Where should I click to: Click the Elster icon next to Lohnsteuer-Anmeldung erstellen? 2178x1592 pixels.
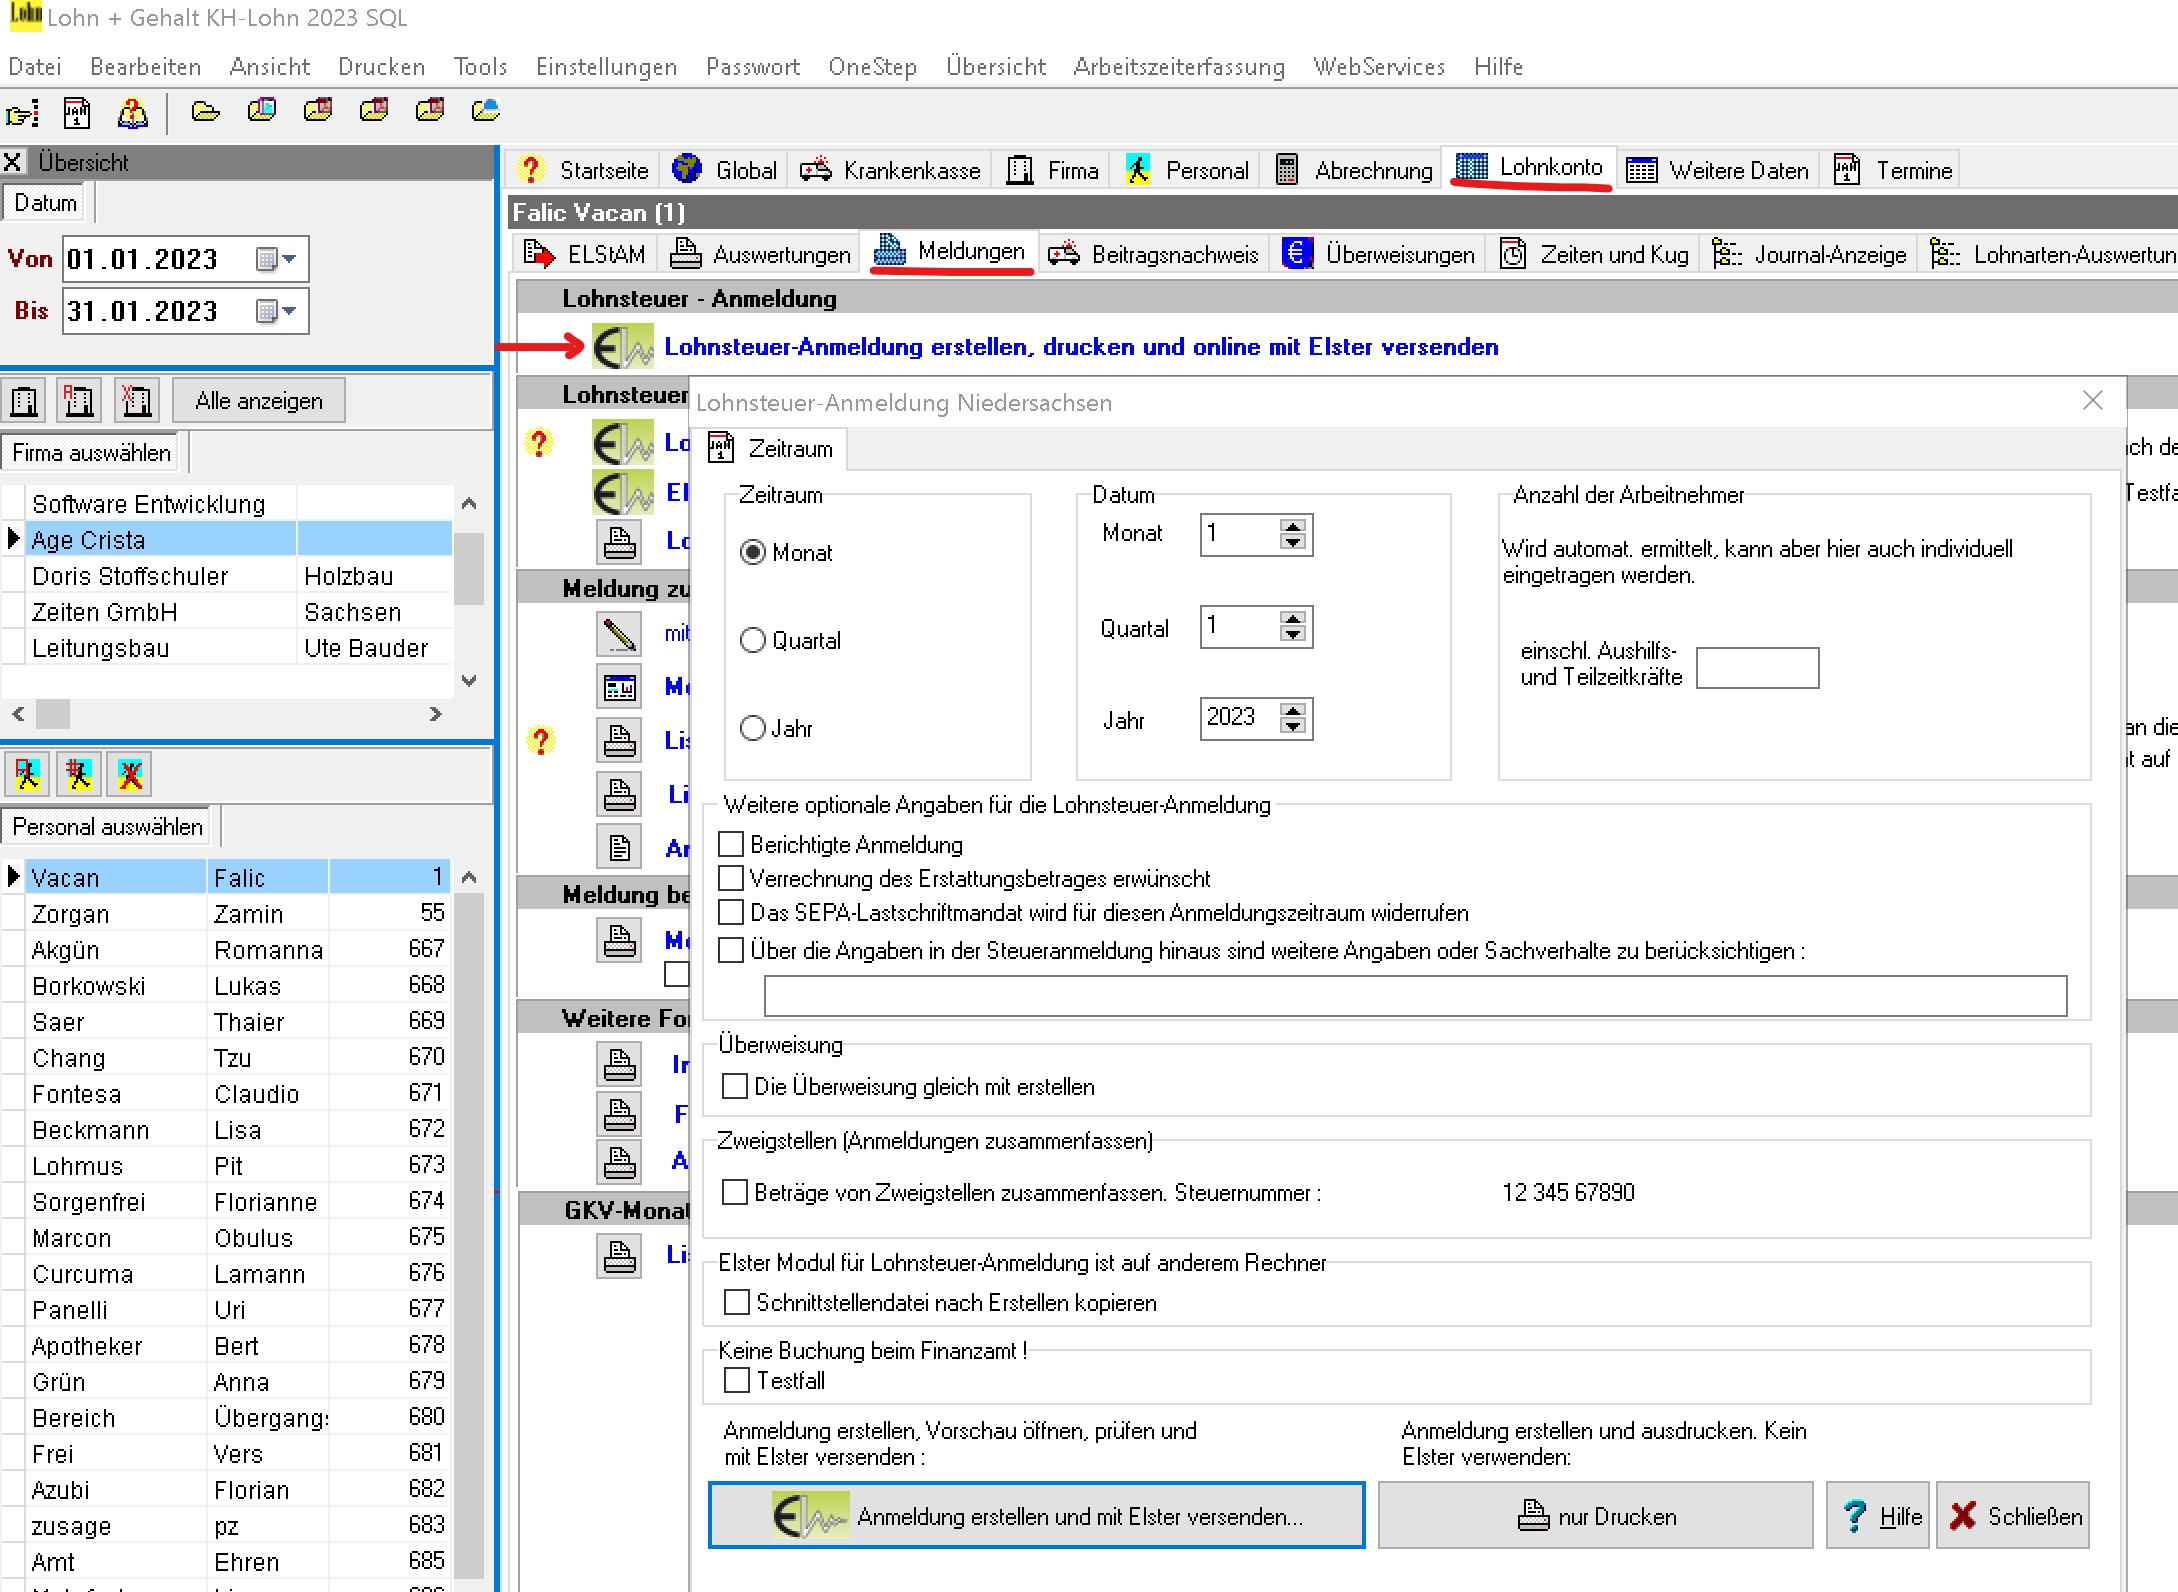click(622, 347)
